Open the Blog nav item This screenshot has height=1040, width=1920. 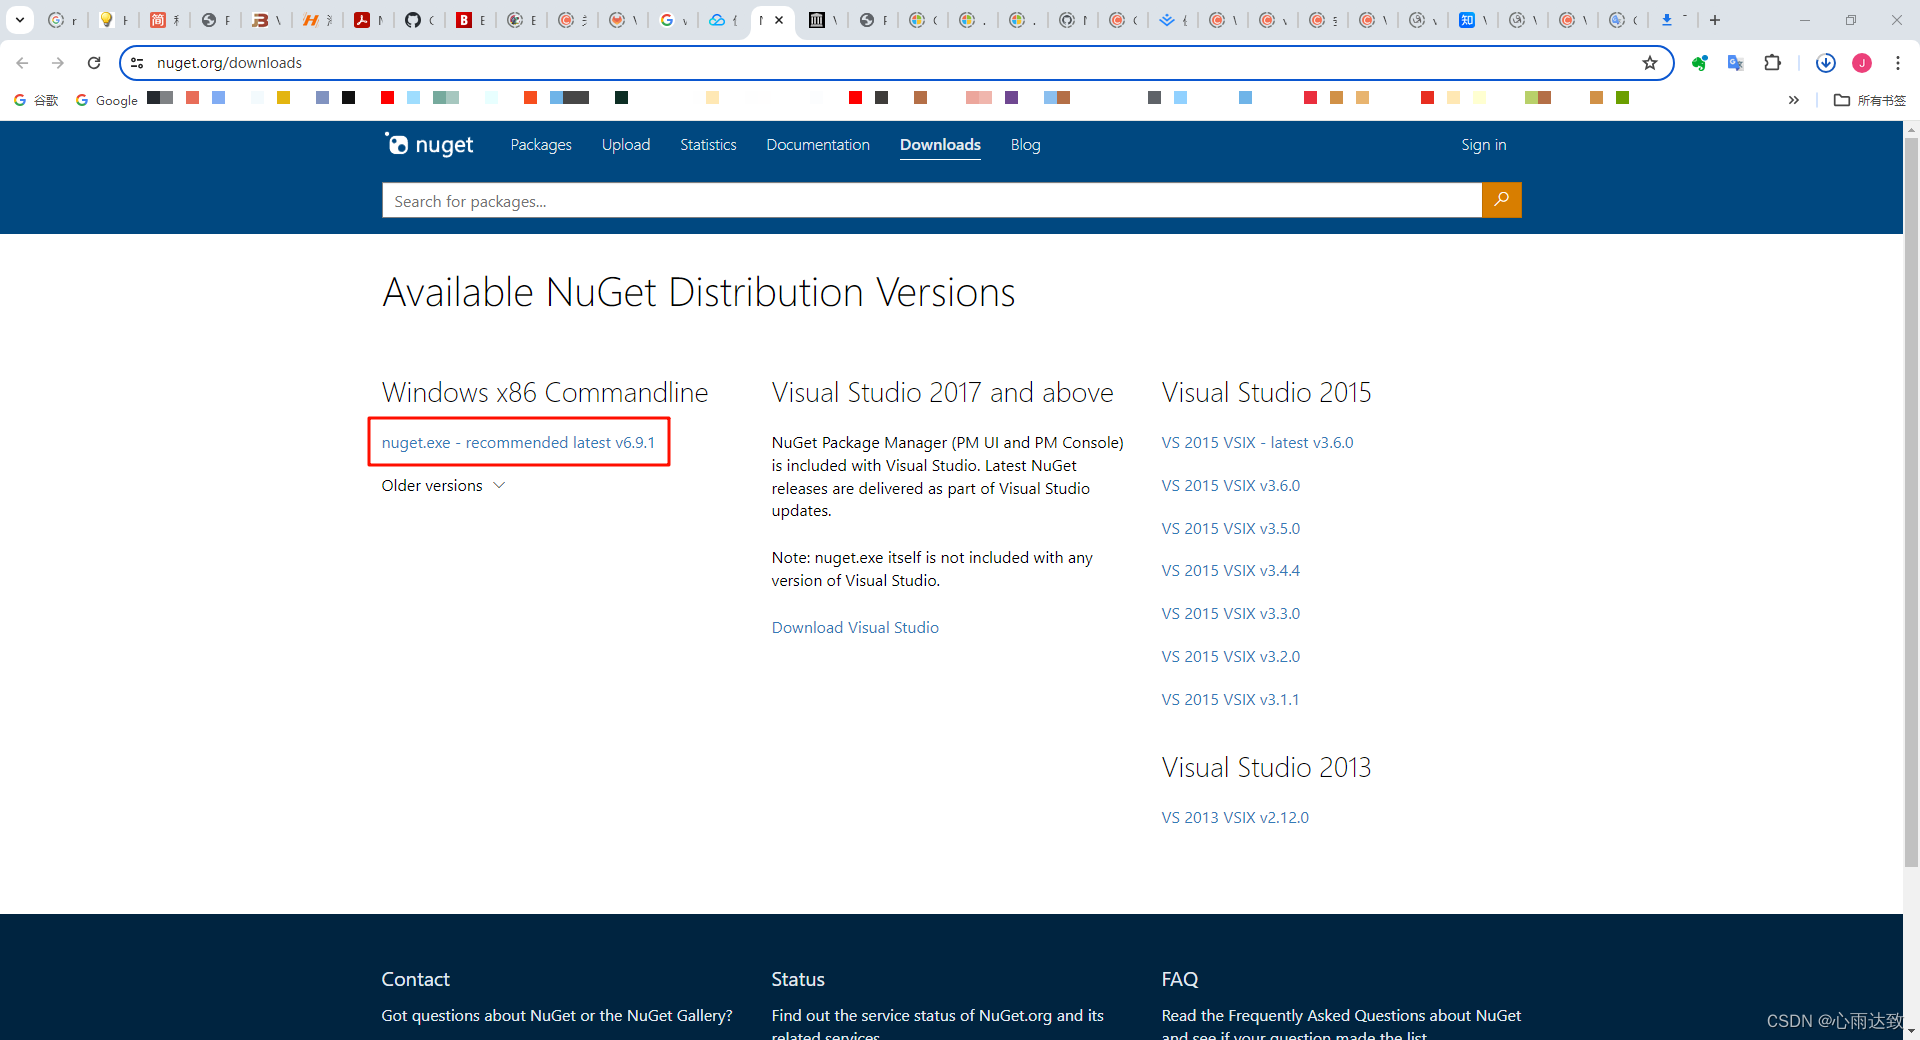click(1025, 145)
